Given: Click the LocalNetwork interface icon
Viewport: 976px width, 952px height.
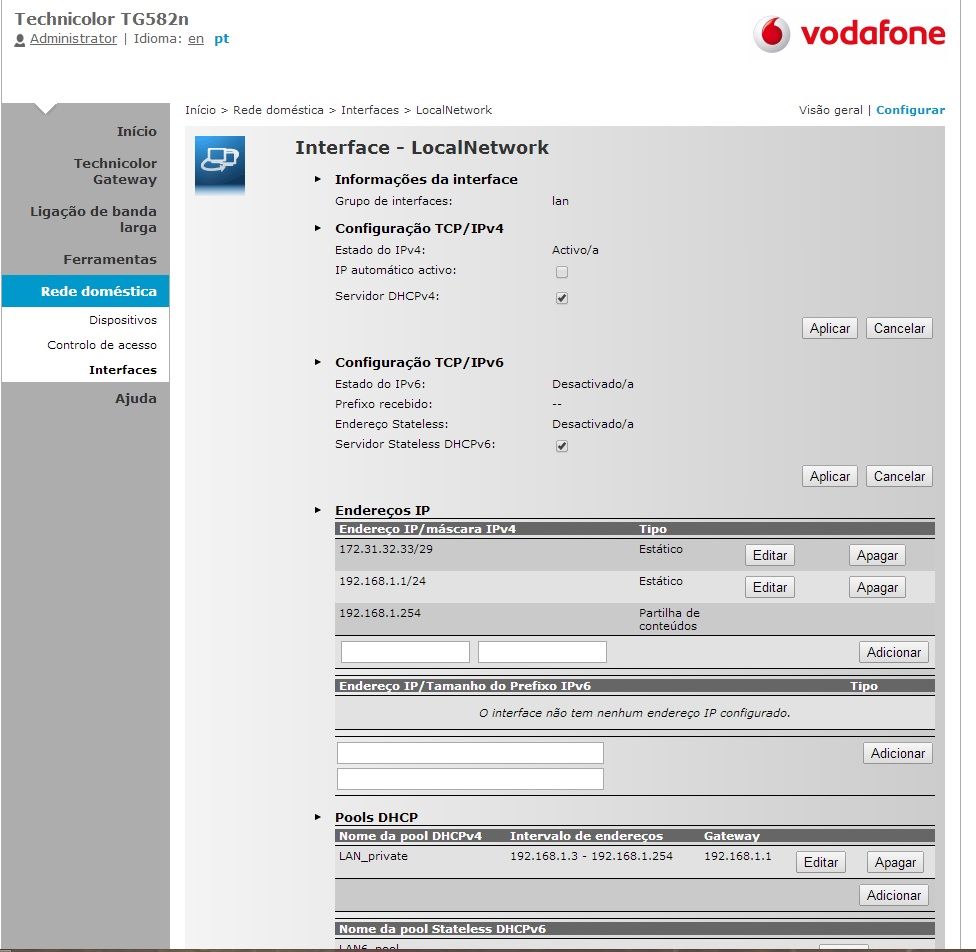Looking at the screenshot, I should [219, 160].
